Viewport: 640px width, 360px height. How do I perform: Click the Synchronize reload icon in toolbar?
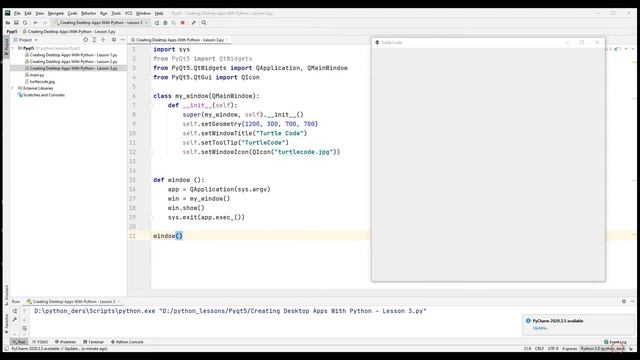[x=25, y=23]
